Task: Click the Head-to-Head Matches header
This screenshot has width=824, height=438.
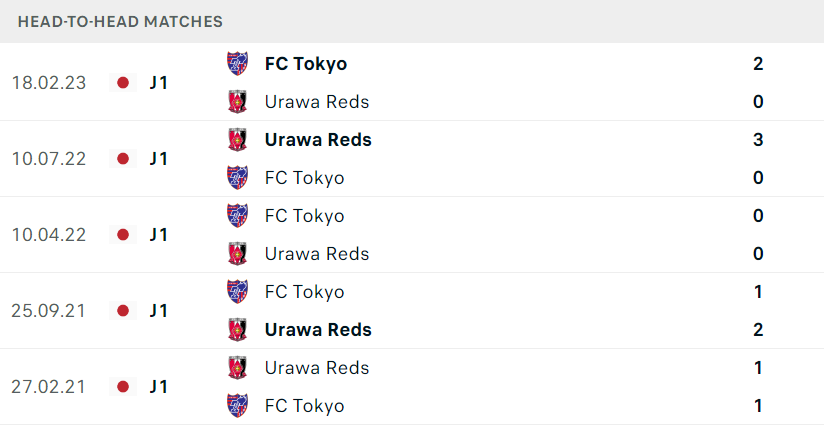Action: (x=120, y=22)
